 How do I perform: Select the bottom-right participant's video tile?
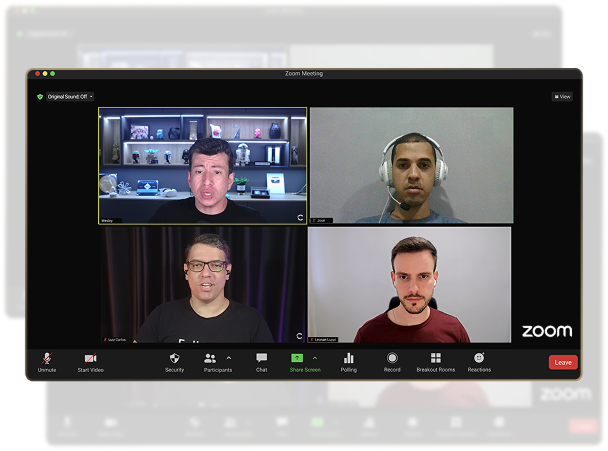click(409, 285)
